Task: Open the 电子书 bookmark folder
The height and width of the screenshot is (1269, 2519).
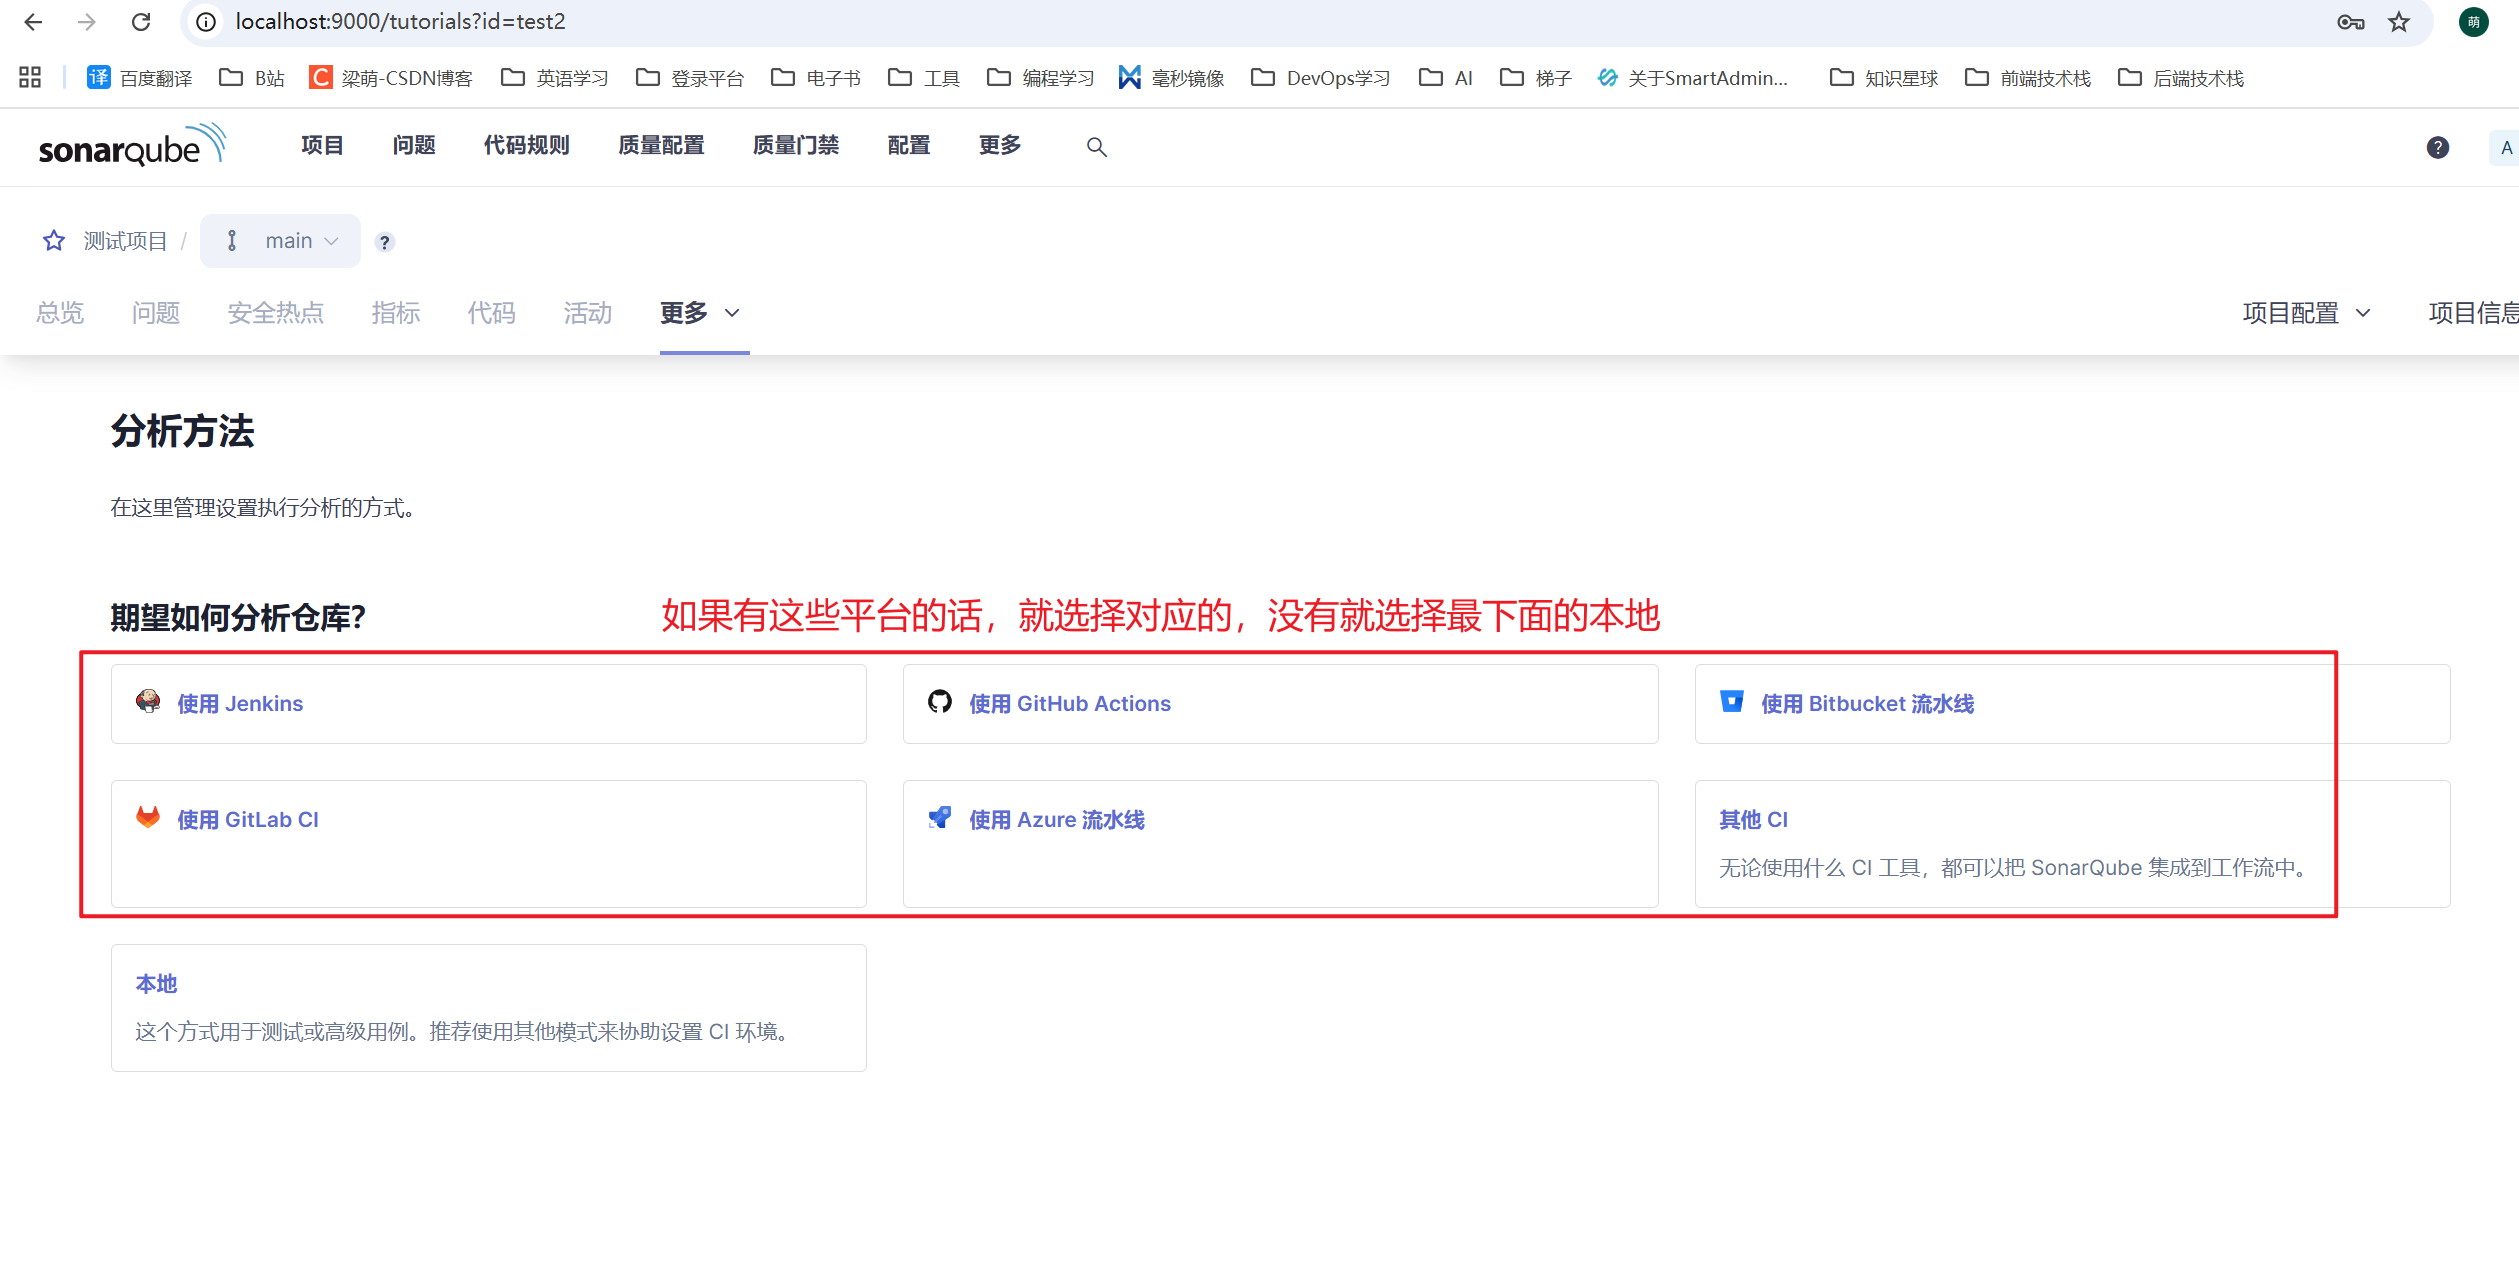Action: (816, 77)
